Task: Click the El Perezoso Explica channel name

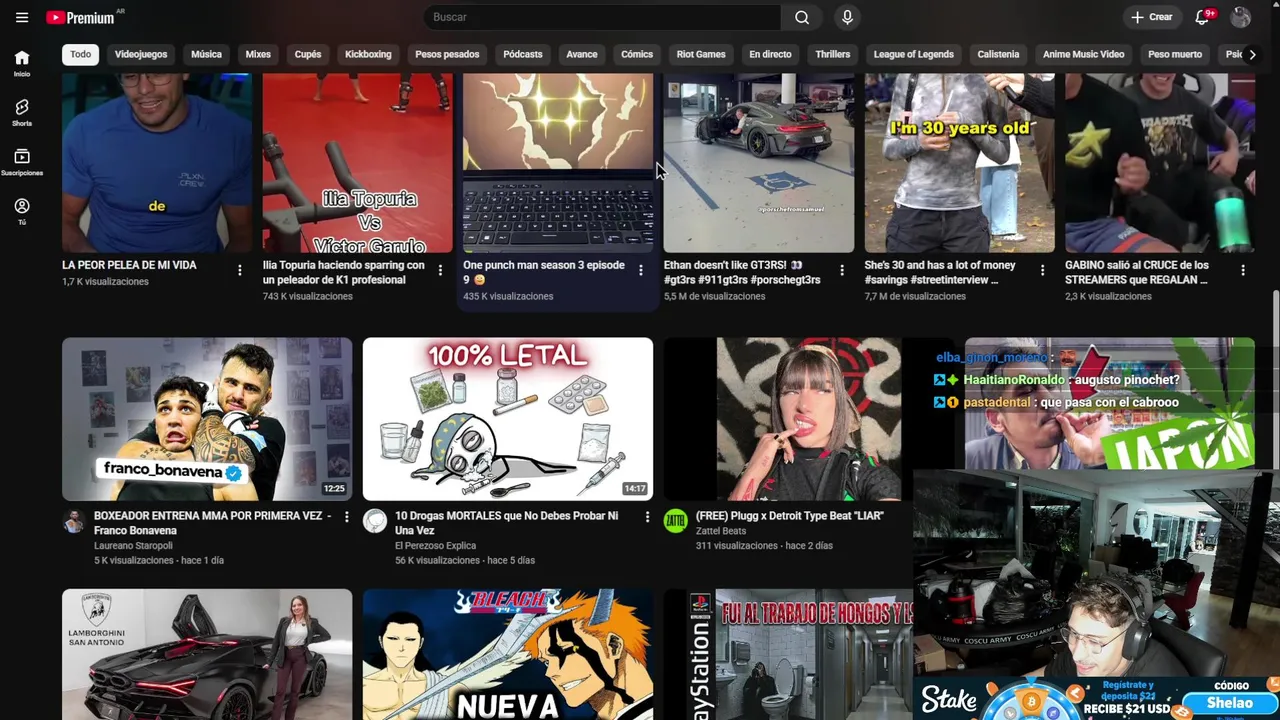Action: 435,546
